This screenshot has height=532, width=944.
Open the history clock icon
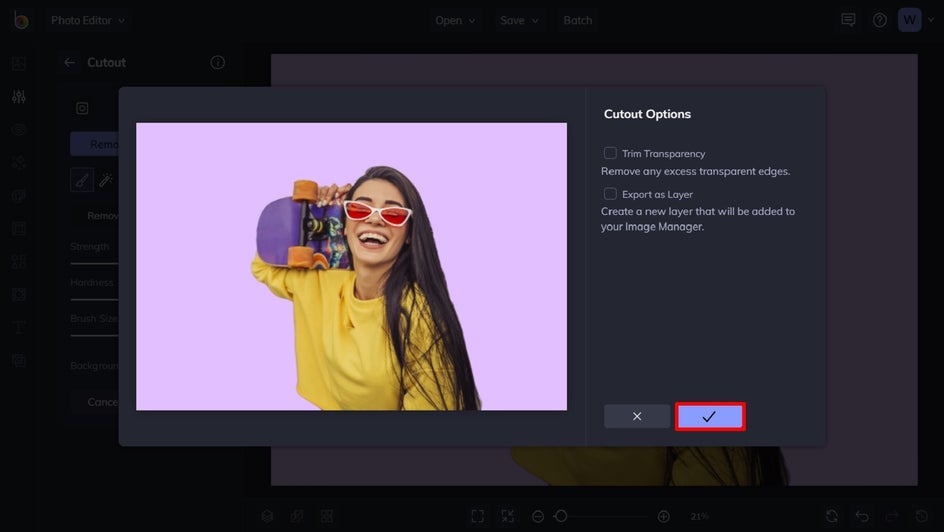tap(922, 516)
